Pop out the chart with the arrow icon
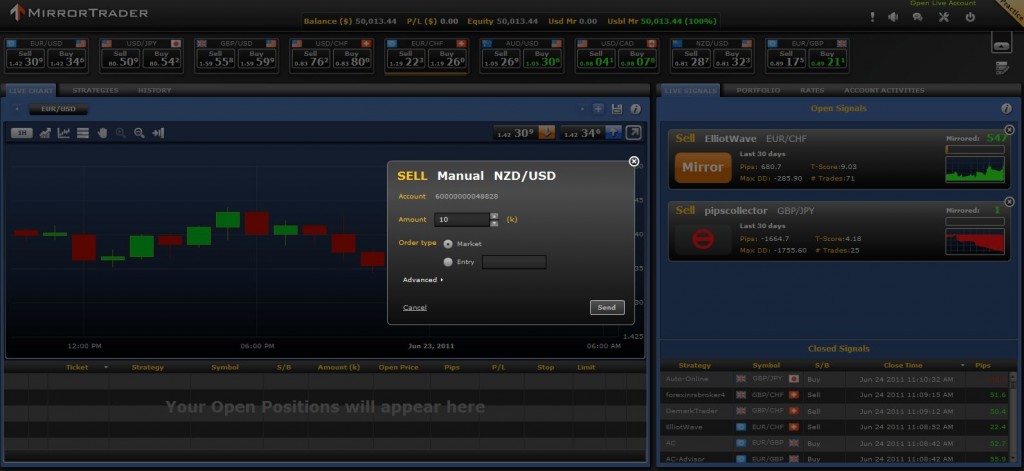 (x=634, y=132)
